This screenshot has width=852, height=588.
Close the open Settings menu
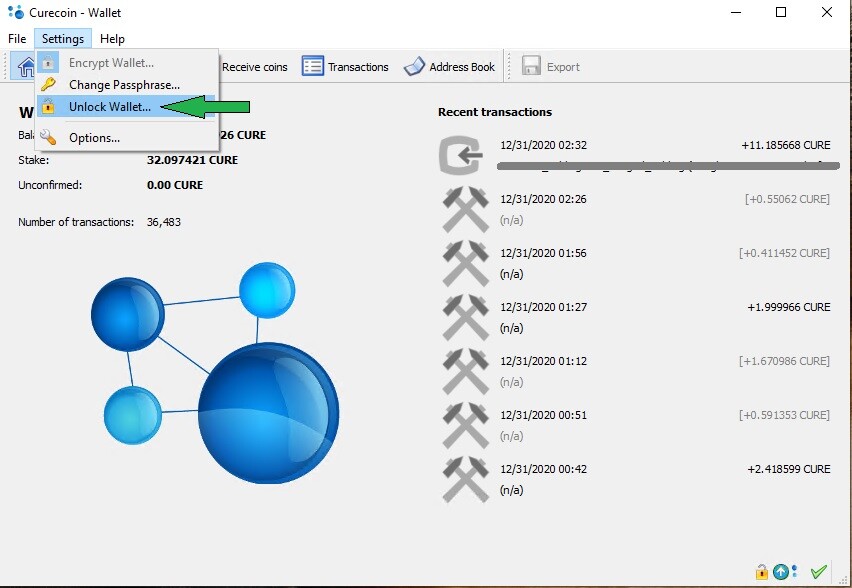(x=62, y=39)
